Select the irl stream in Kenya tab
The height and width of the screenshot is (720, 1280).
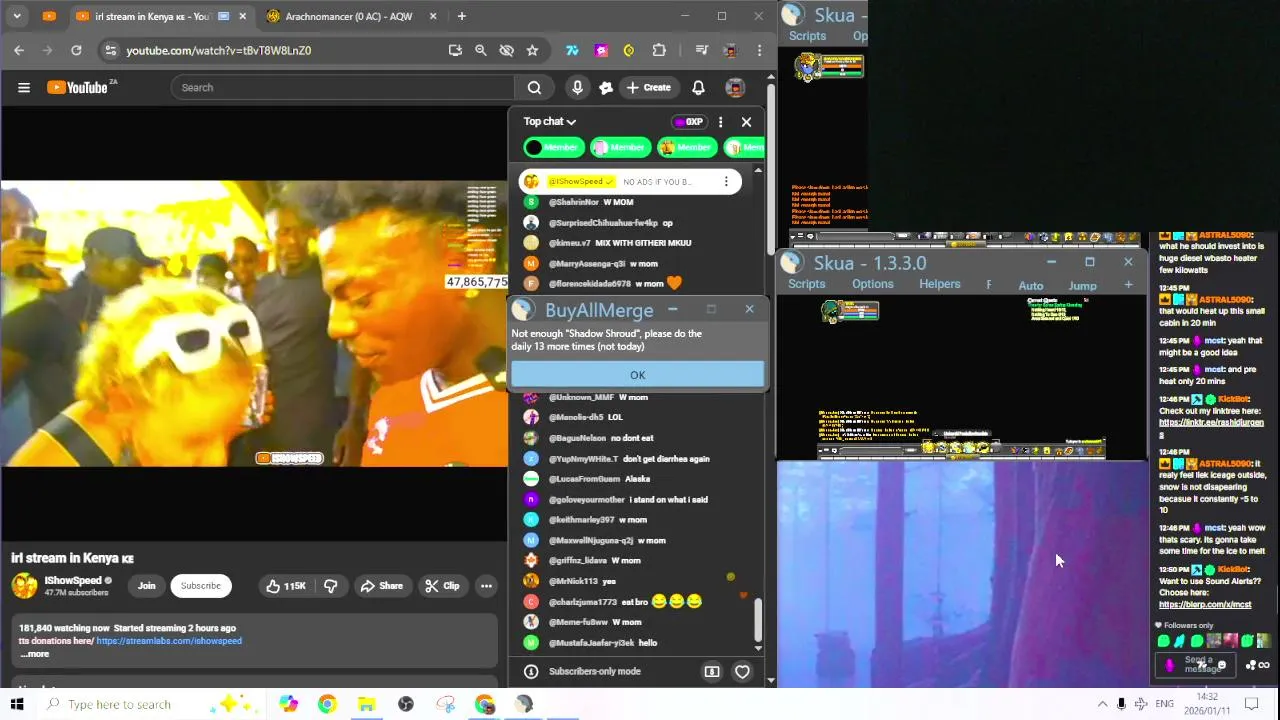[152, 16]
